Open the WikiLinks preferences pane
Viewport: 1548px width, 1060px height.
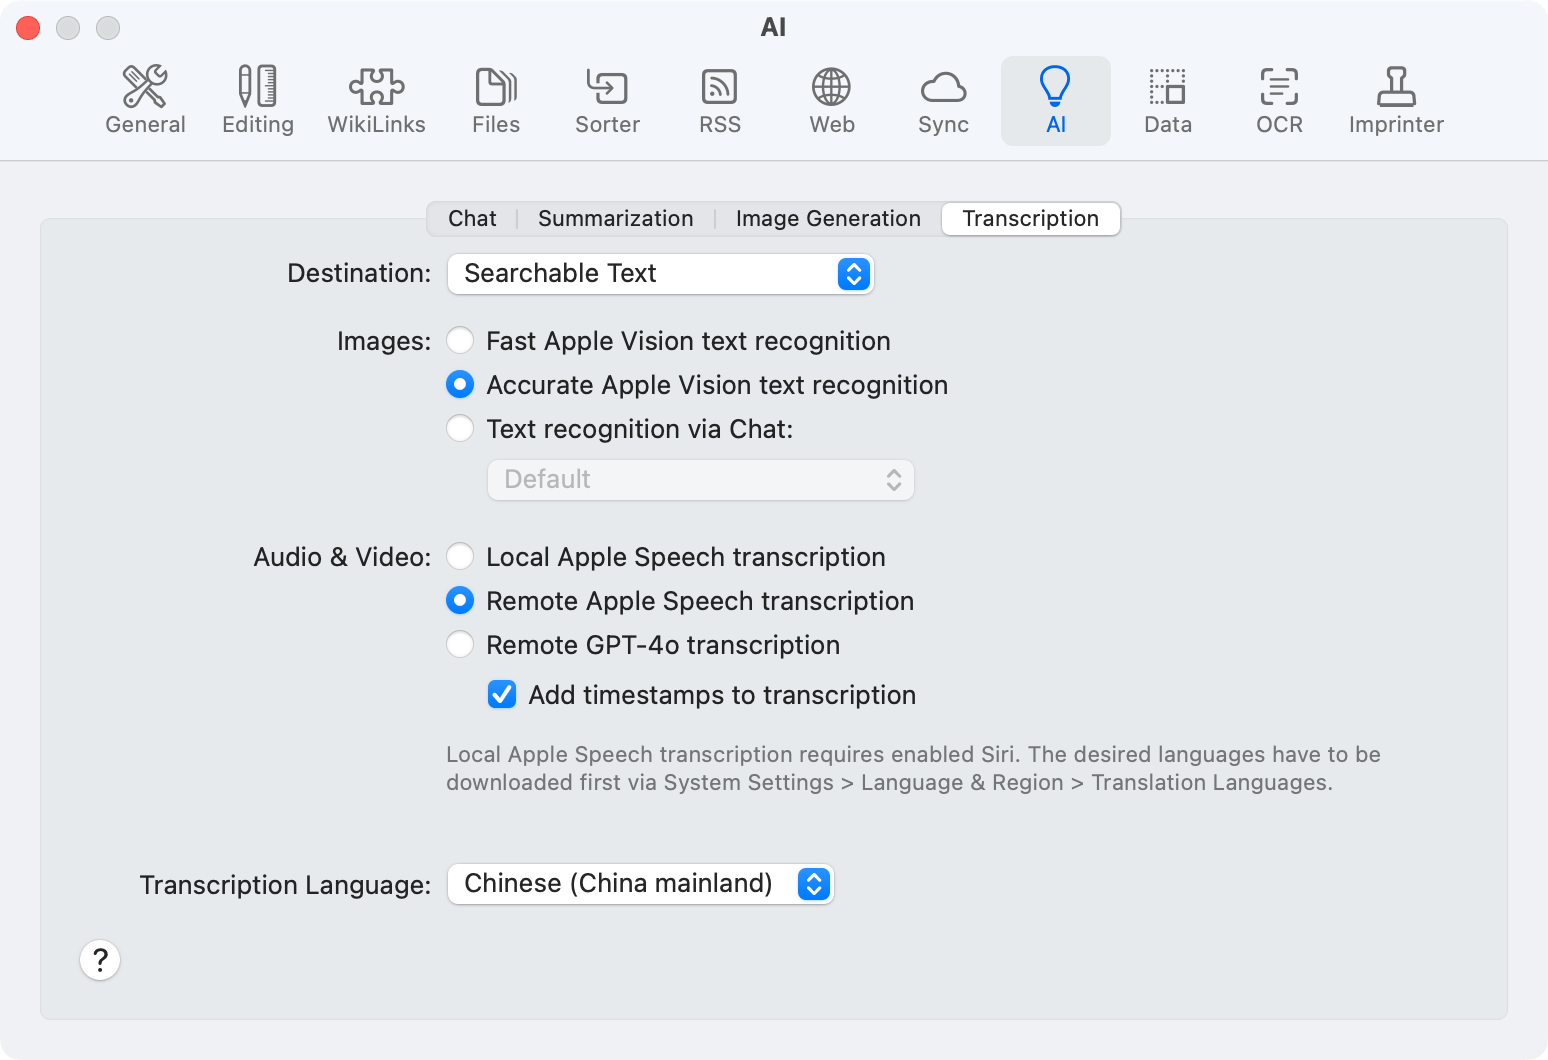[376, 100]
